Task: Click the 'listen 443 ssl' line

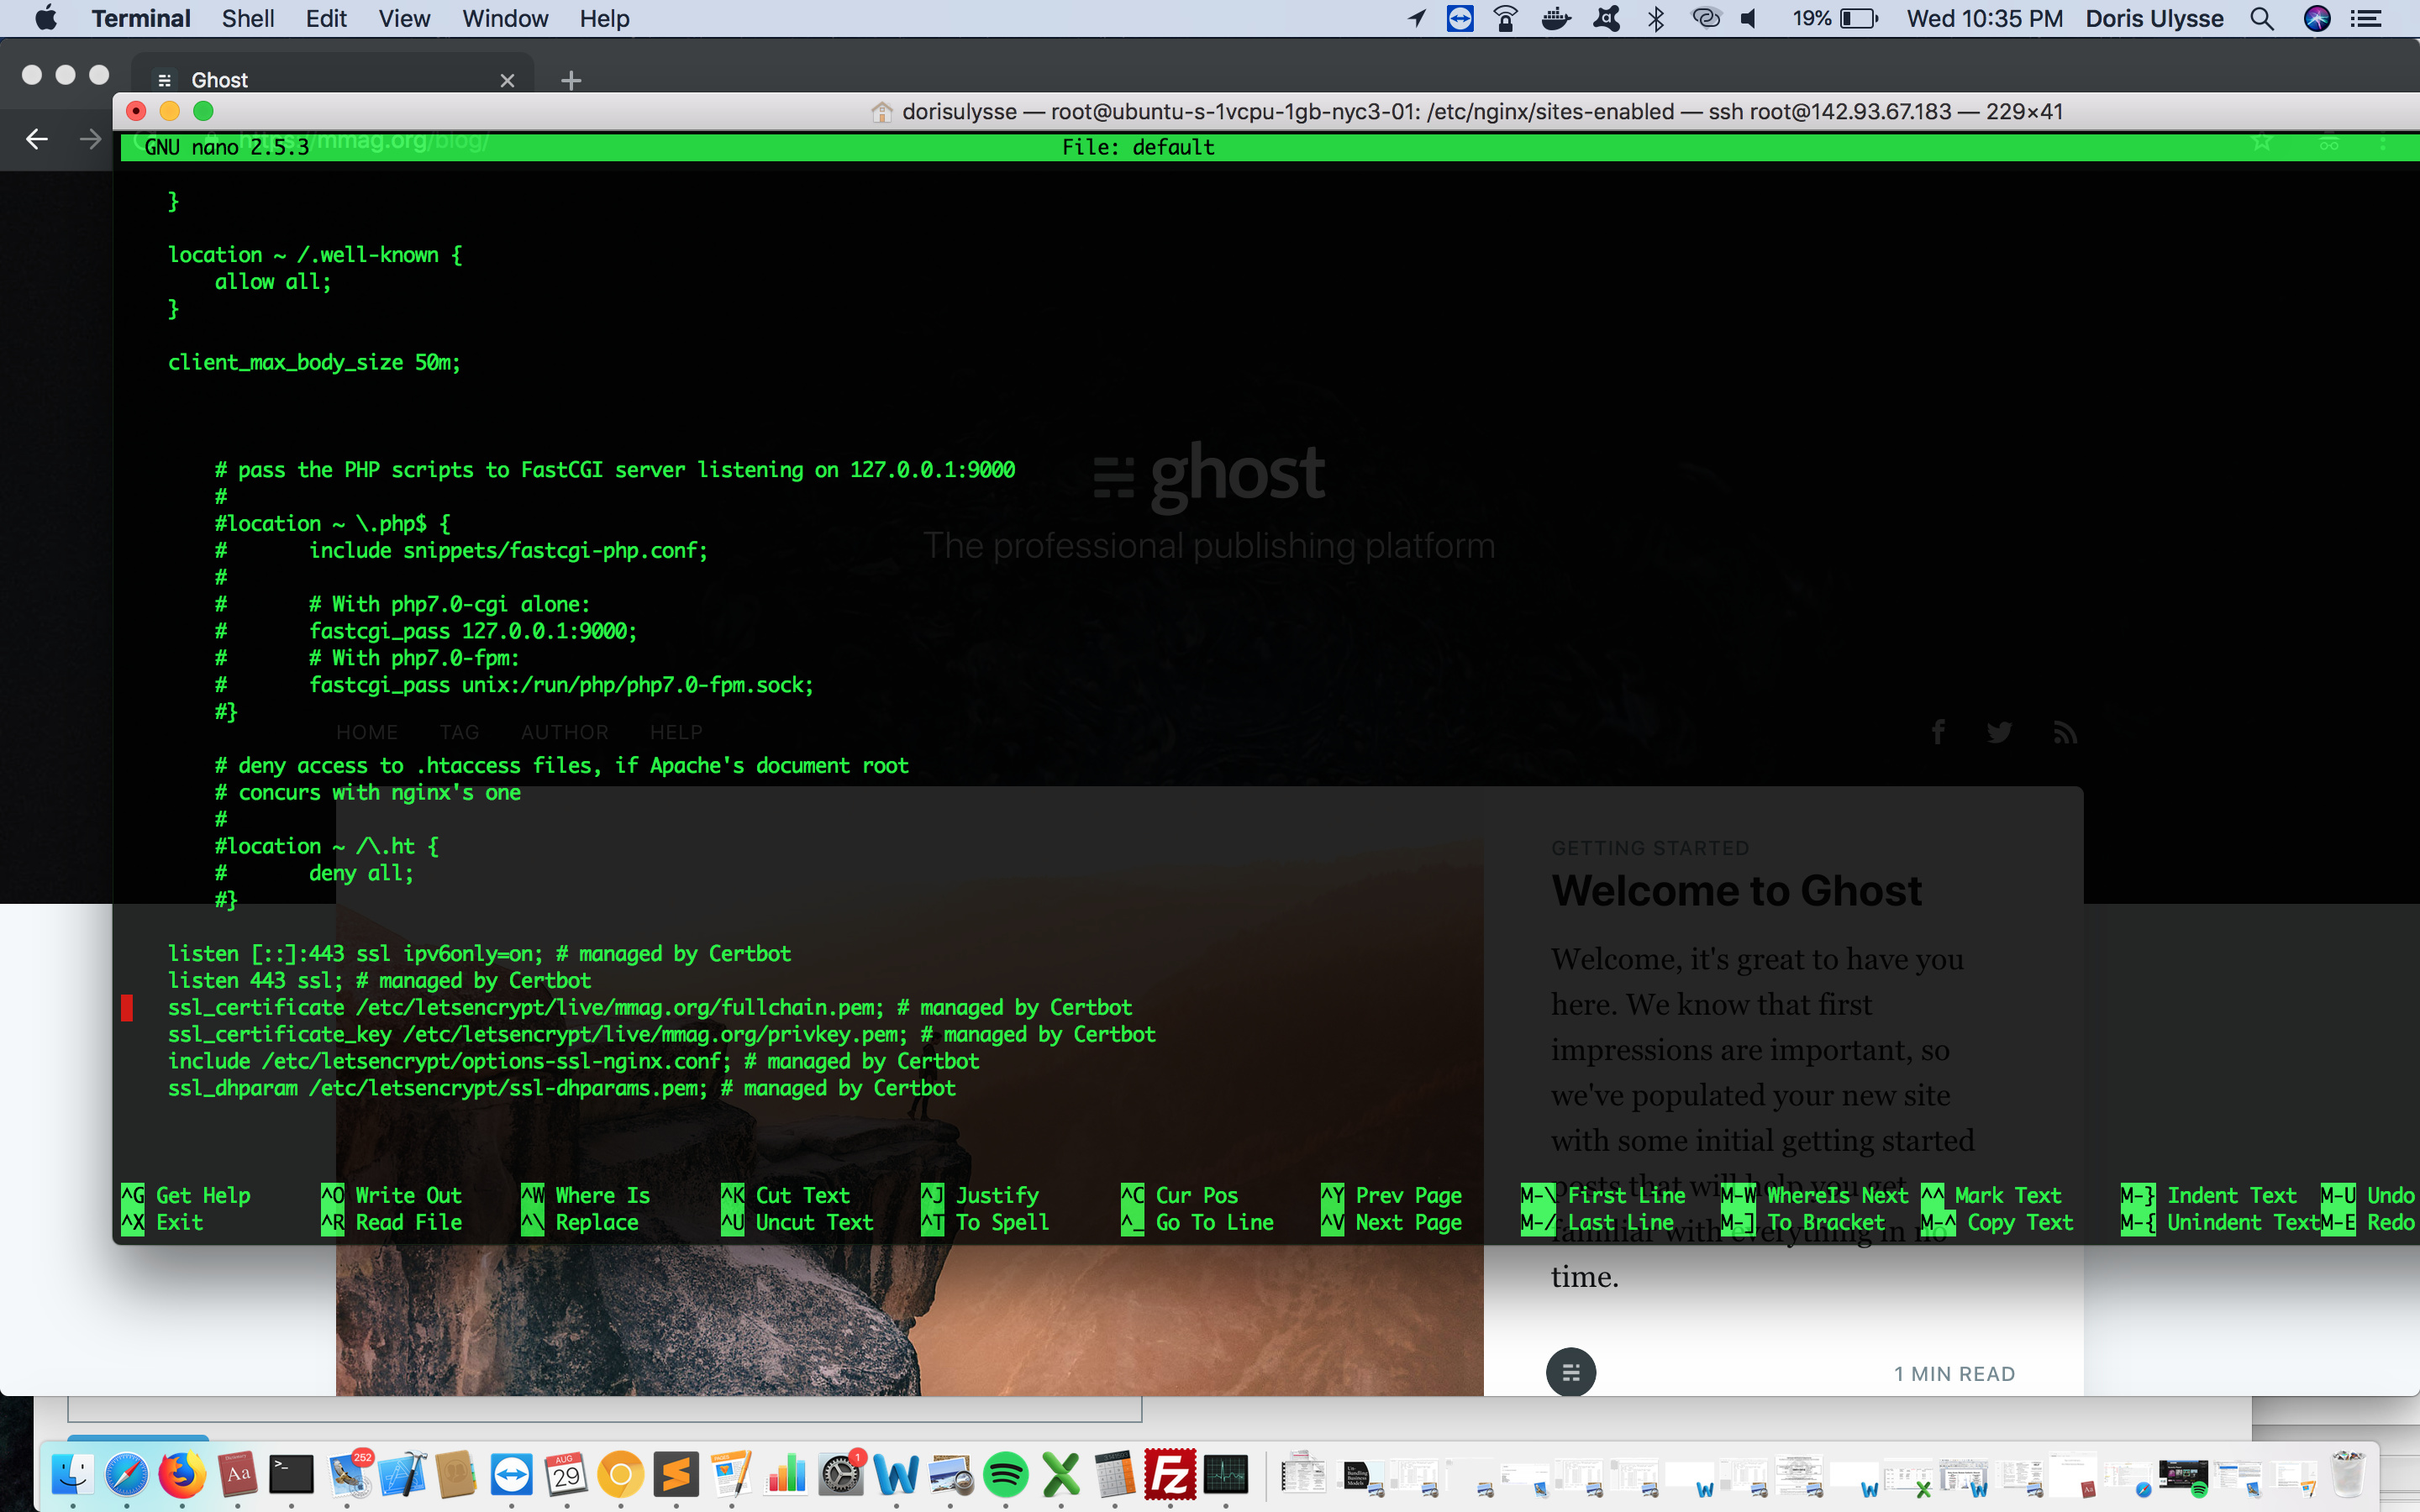Action: tap(379, 980)
